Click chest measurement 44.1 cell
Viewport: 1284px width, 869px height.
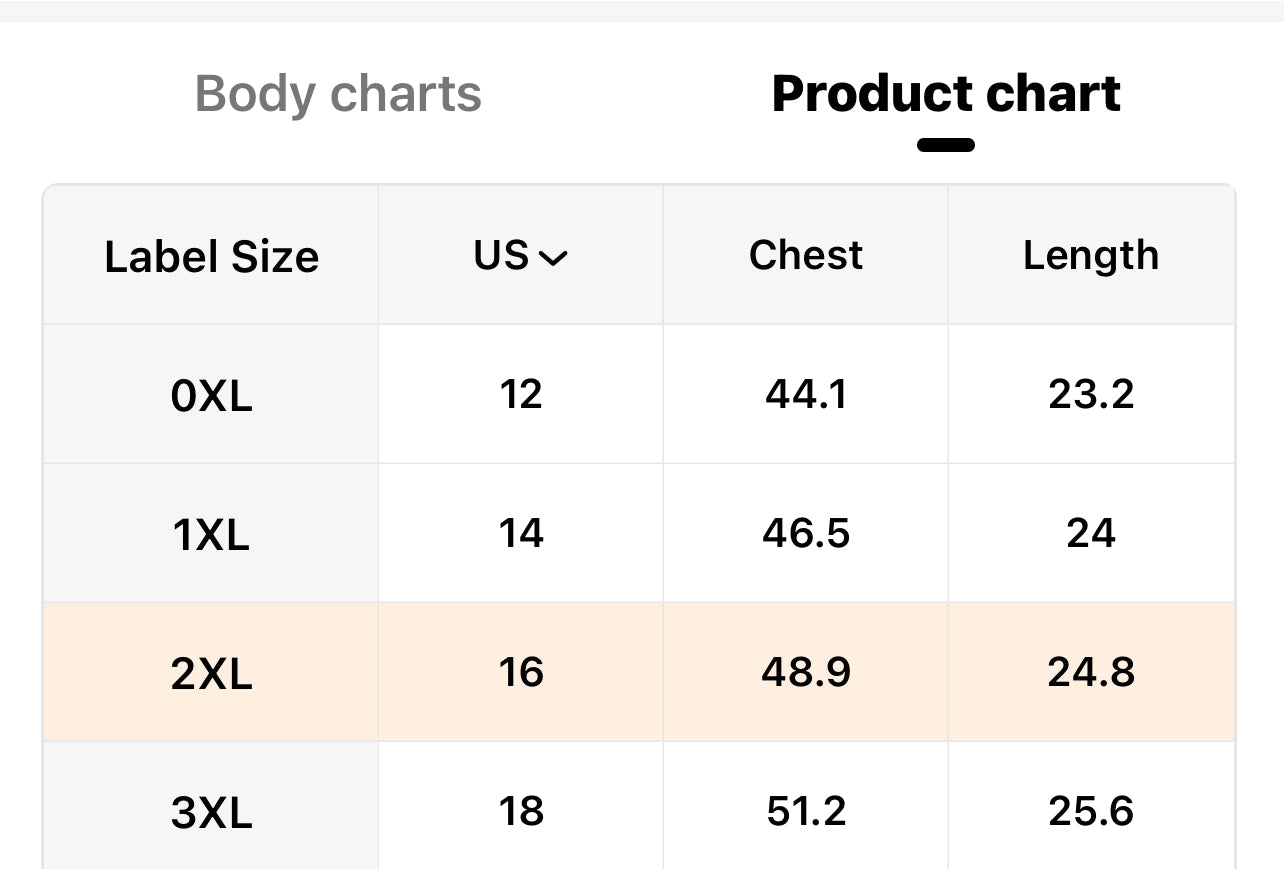(806, 395)
